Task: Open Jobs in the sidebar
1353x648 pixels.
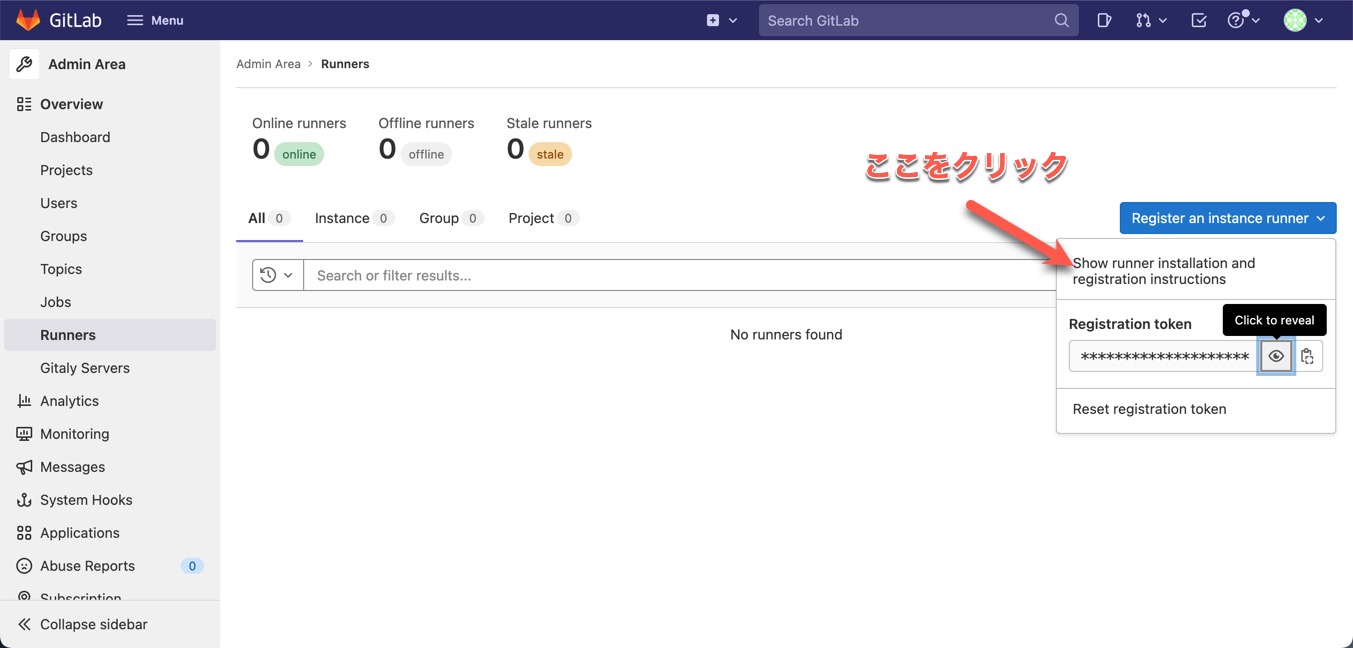Action: [x=55, y=302]
